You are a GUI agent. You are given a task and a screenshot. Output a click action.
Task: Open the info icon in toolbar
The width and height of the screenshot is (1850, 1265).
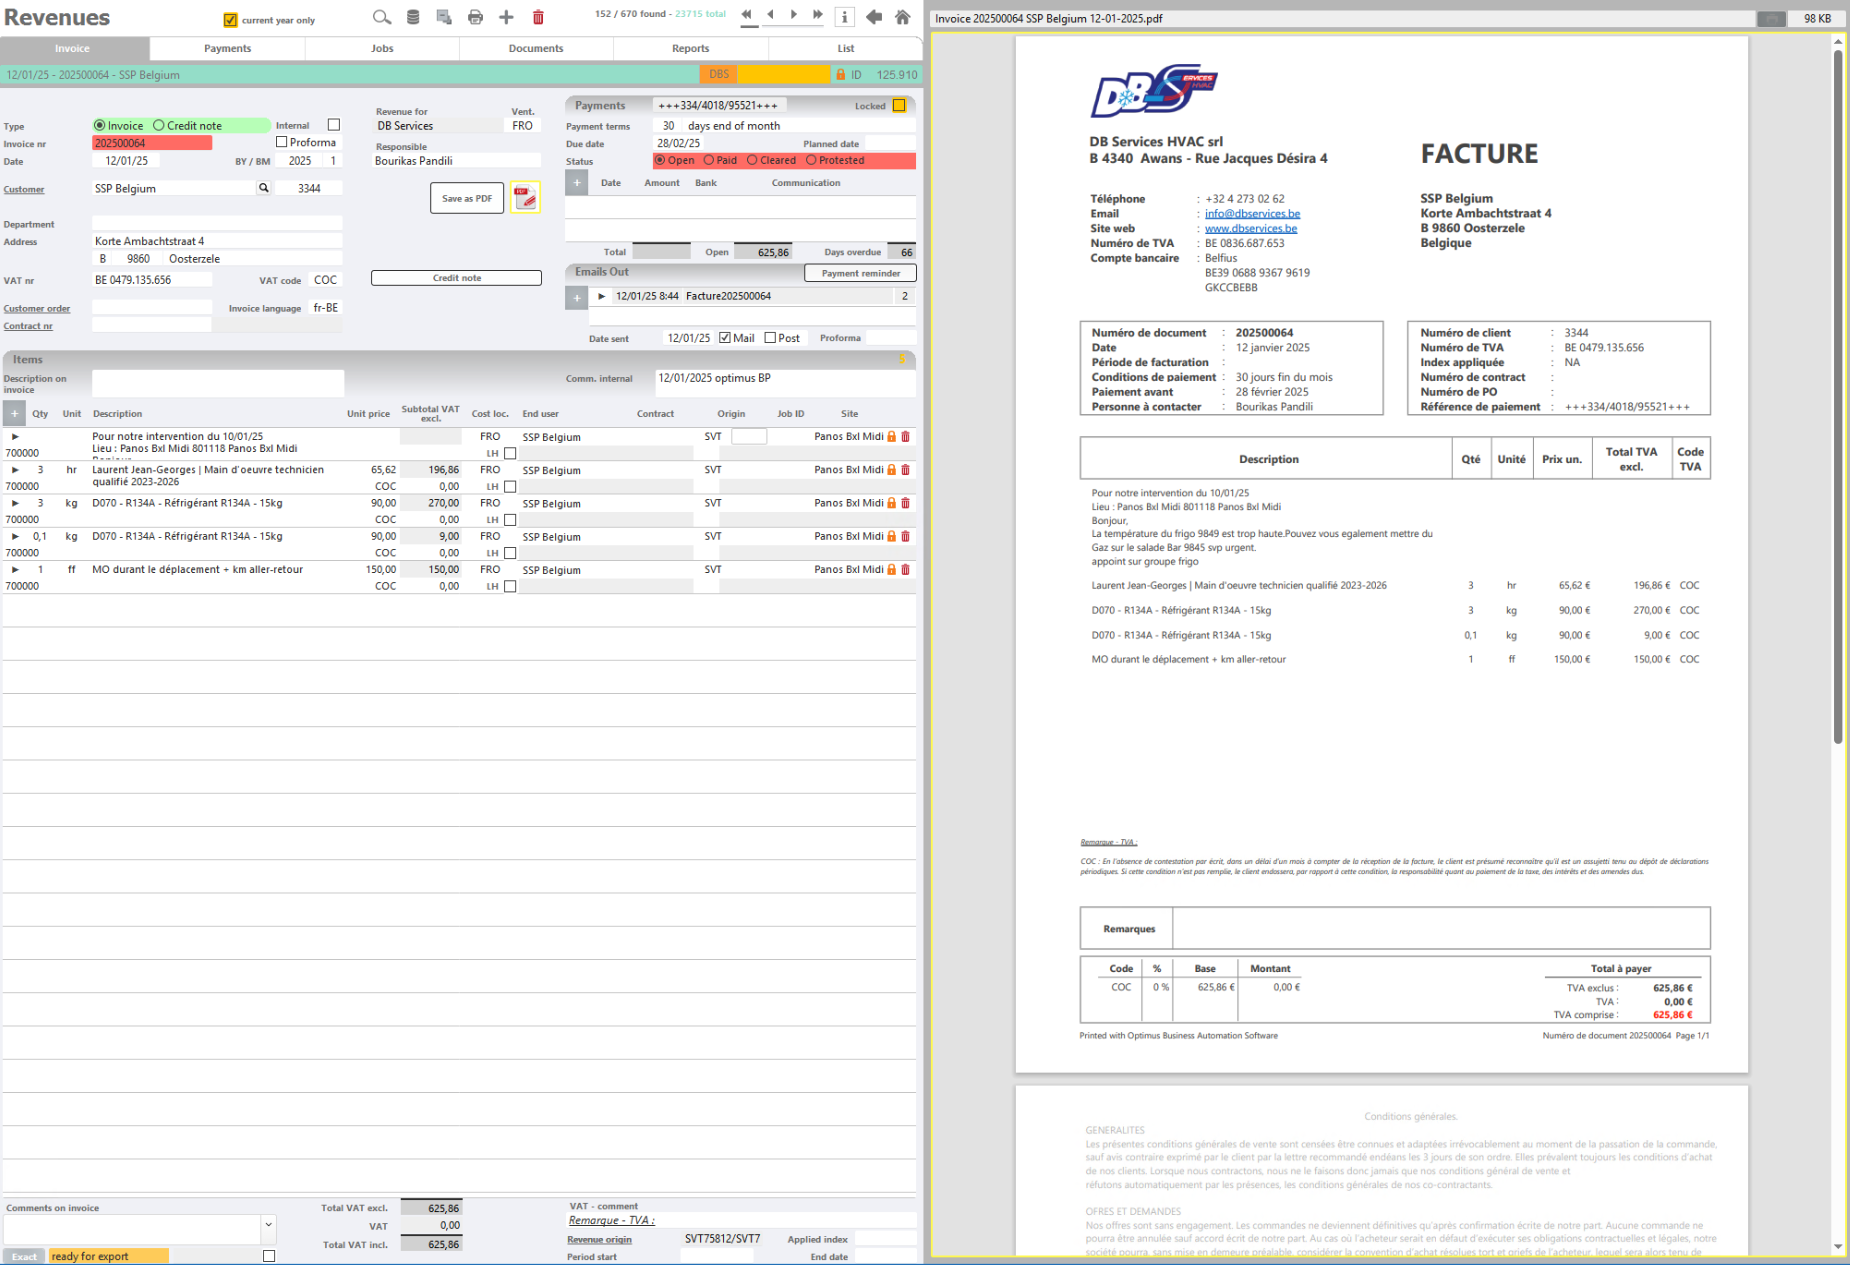click(845, 17)
